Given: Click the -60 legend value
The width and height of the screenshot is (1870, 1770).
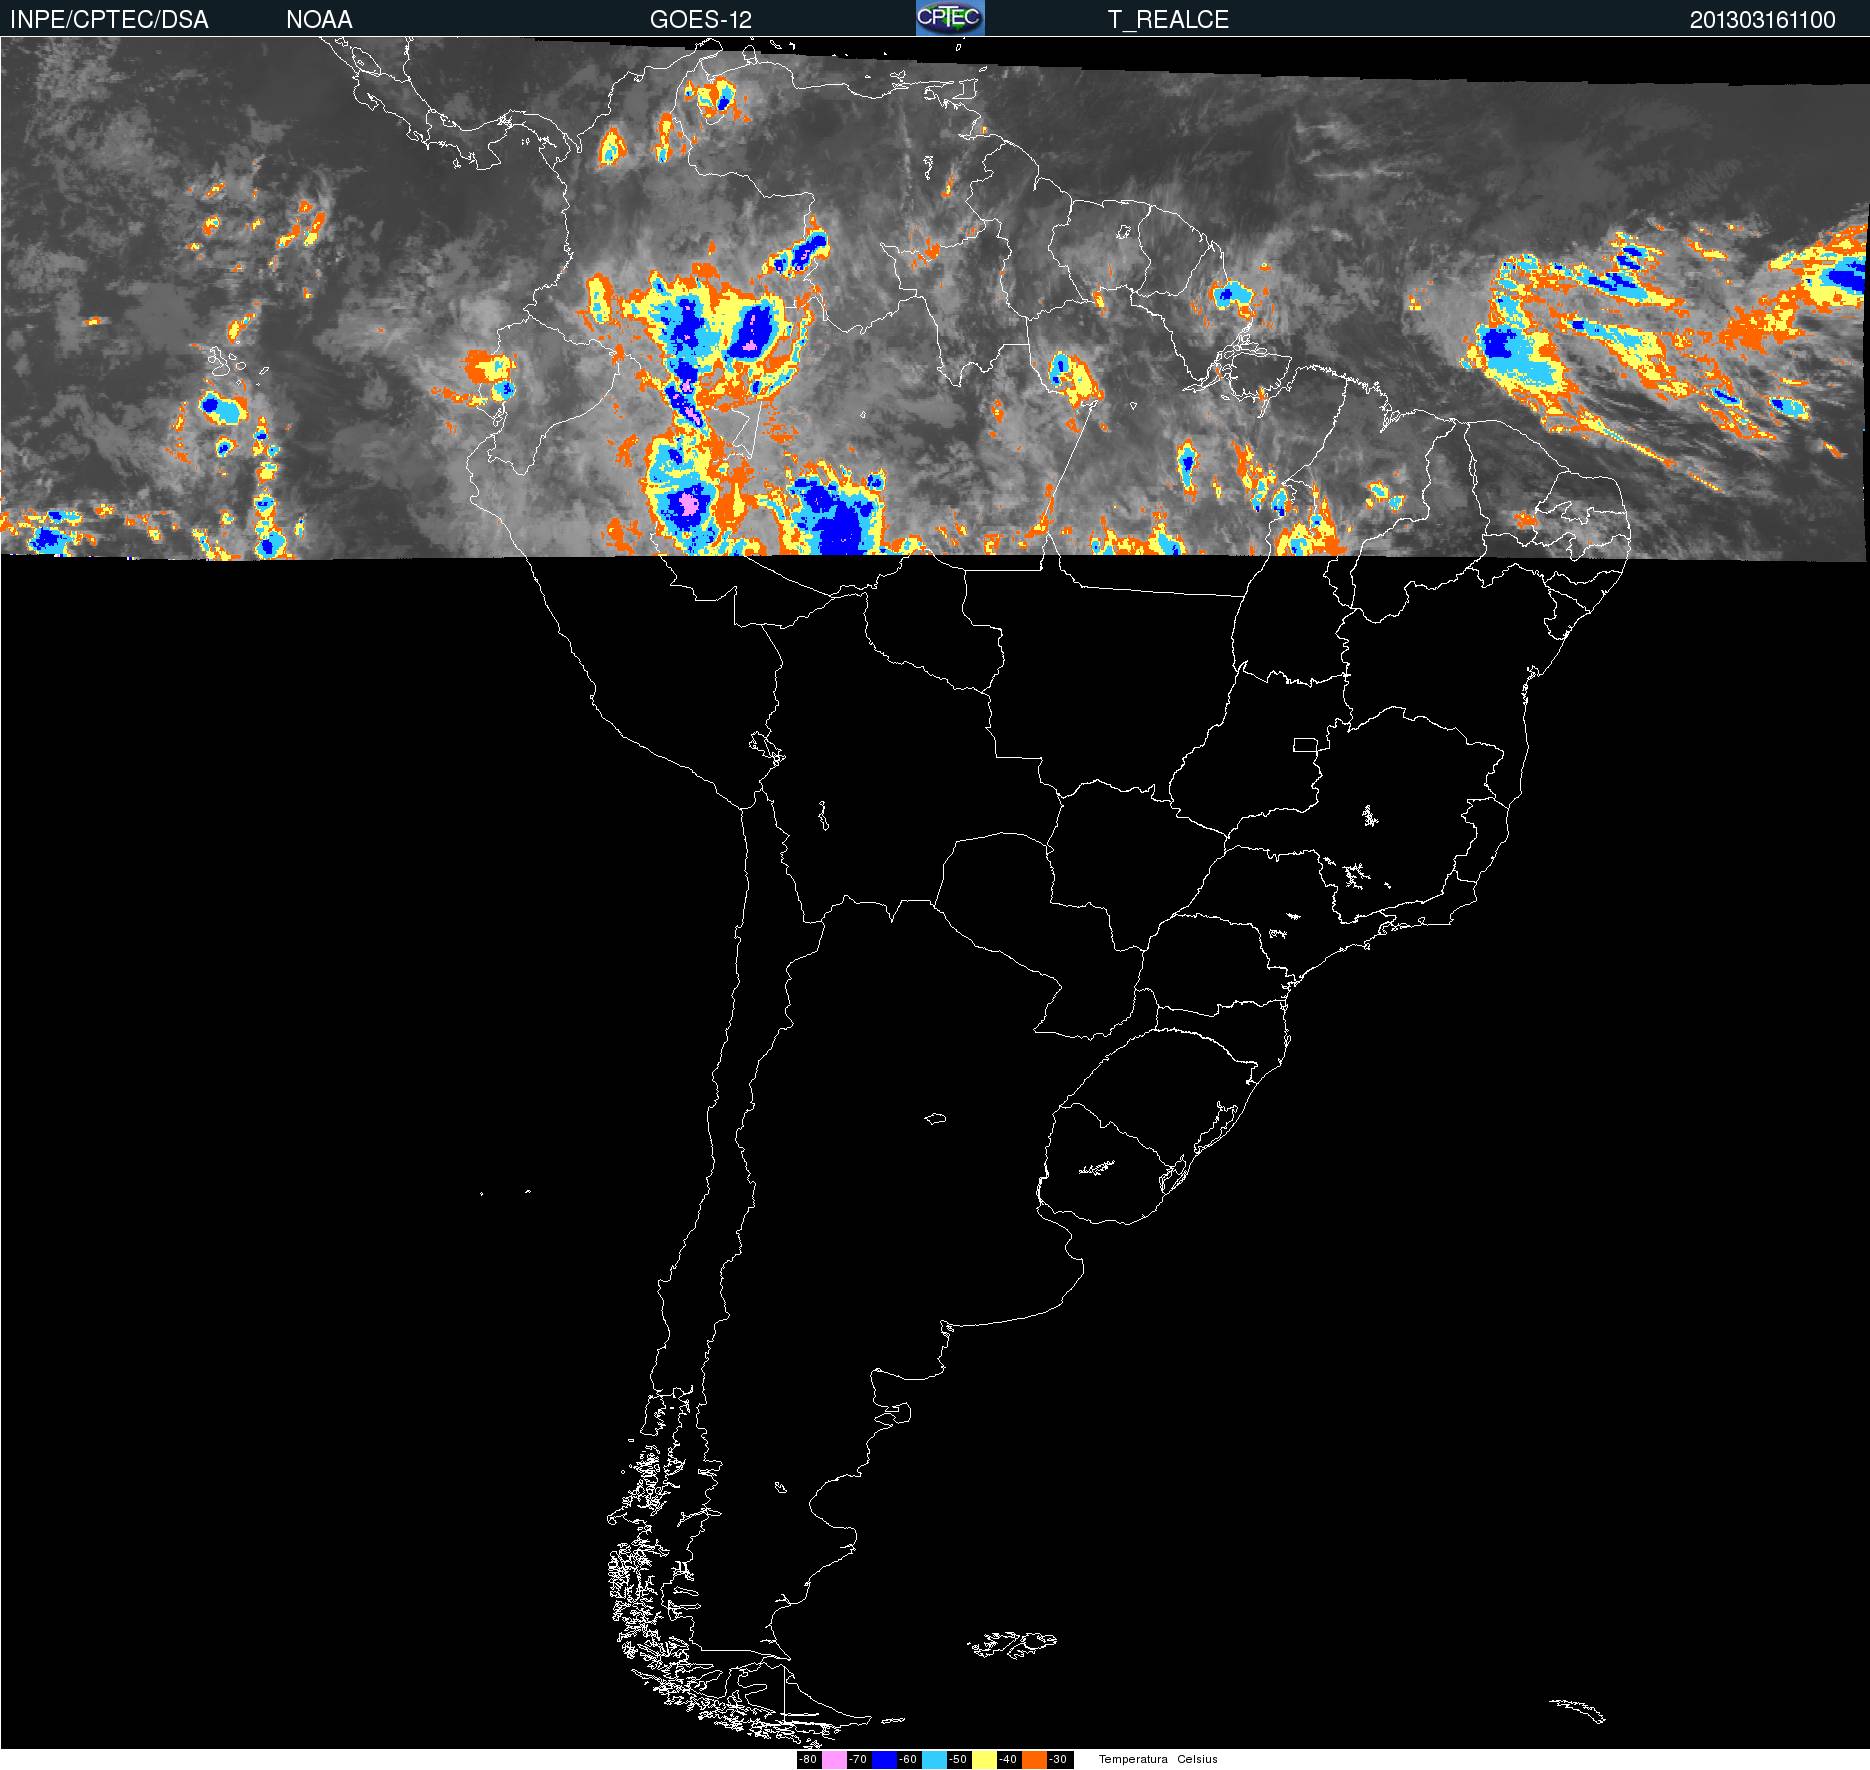Looking at the screenshot, I should pyautogui.click(x=908, y=1760).
